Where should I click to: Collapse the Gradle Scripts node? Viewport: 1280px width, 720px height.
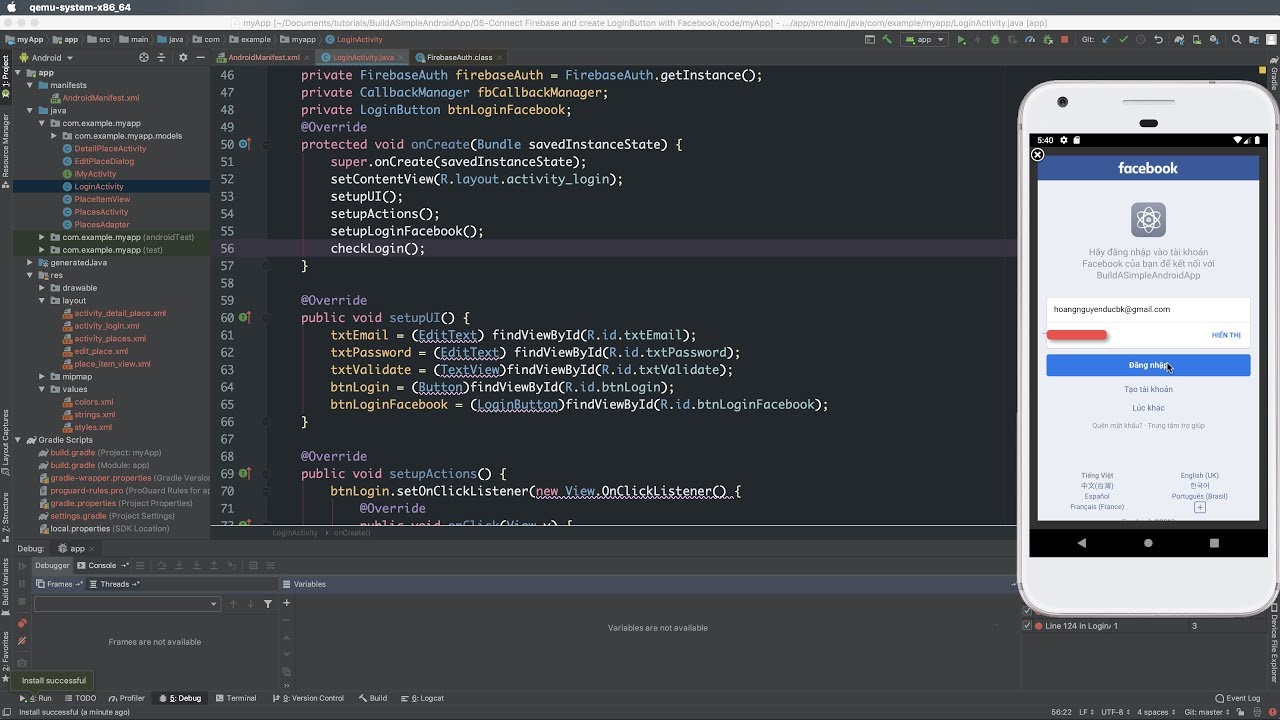[x=18, y=440]
